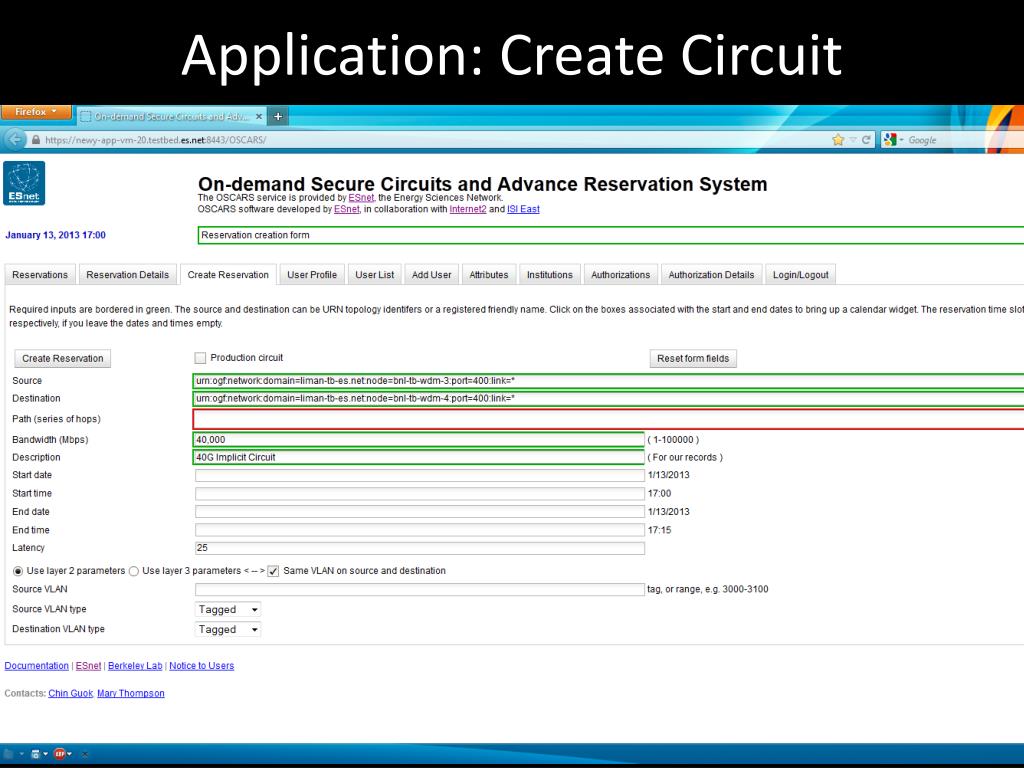
Task: Click Reset form fields button
Action: pyautogui.click(x=693, y=359)
